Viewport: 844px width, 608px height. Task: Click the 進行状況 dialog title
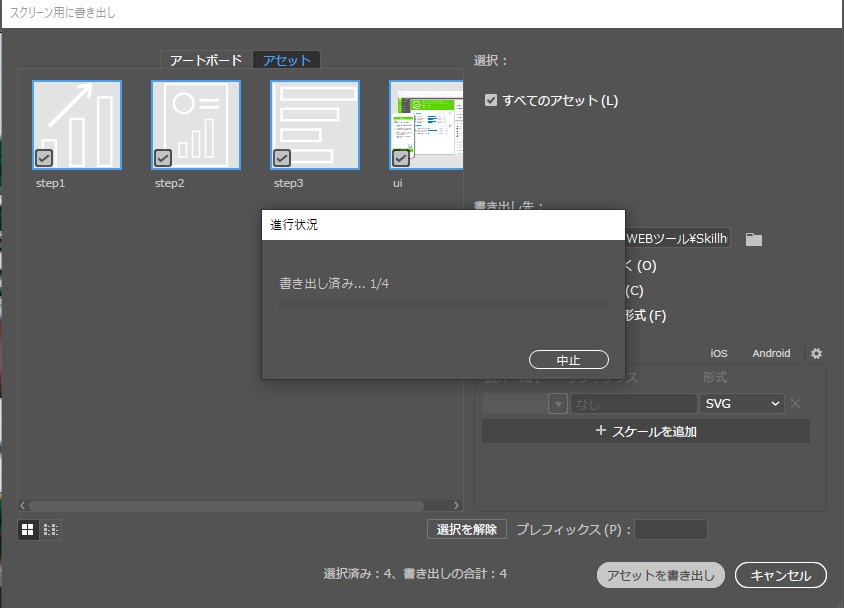pyautogui.click(x=294, y=224)
